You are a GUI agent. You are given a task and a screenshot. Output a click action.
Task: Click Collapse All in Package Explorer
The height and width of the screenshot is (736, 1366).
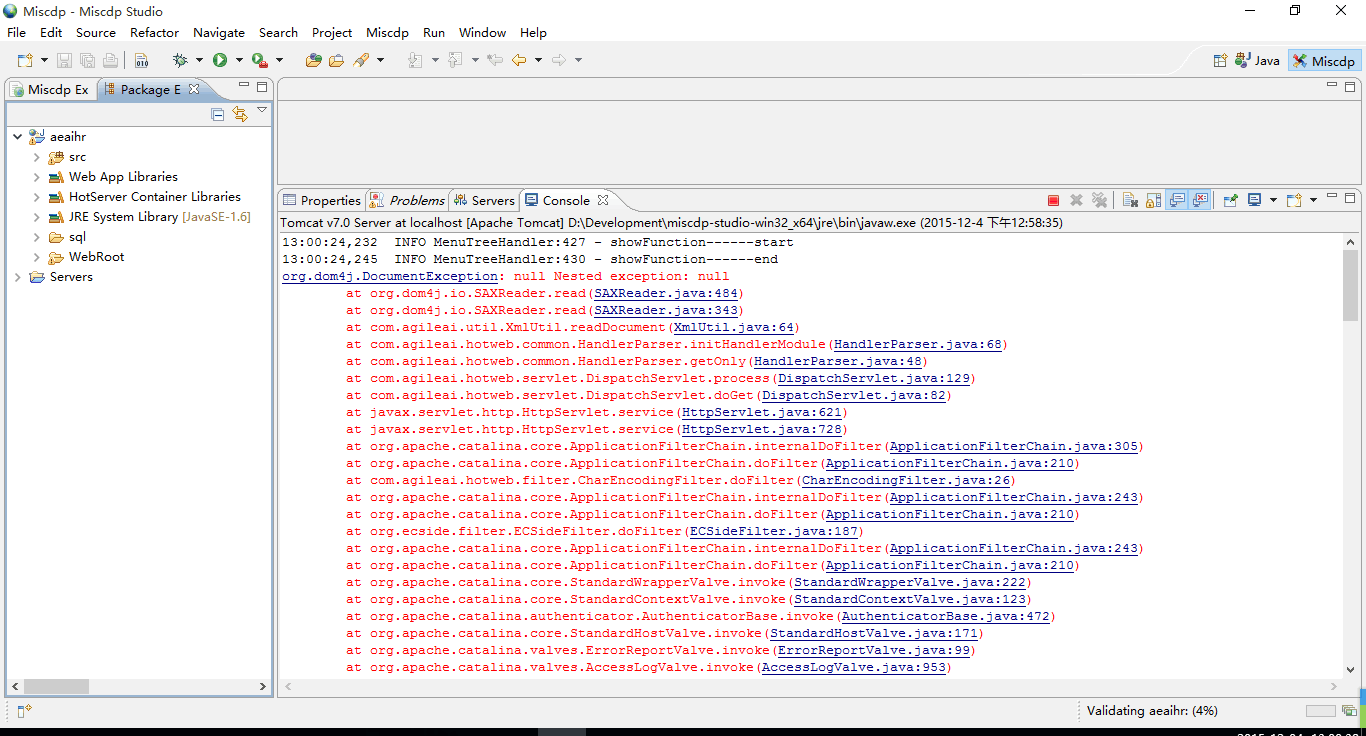(x=218, y=114)
